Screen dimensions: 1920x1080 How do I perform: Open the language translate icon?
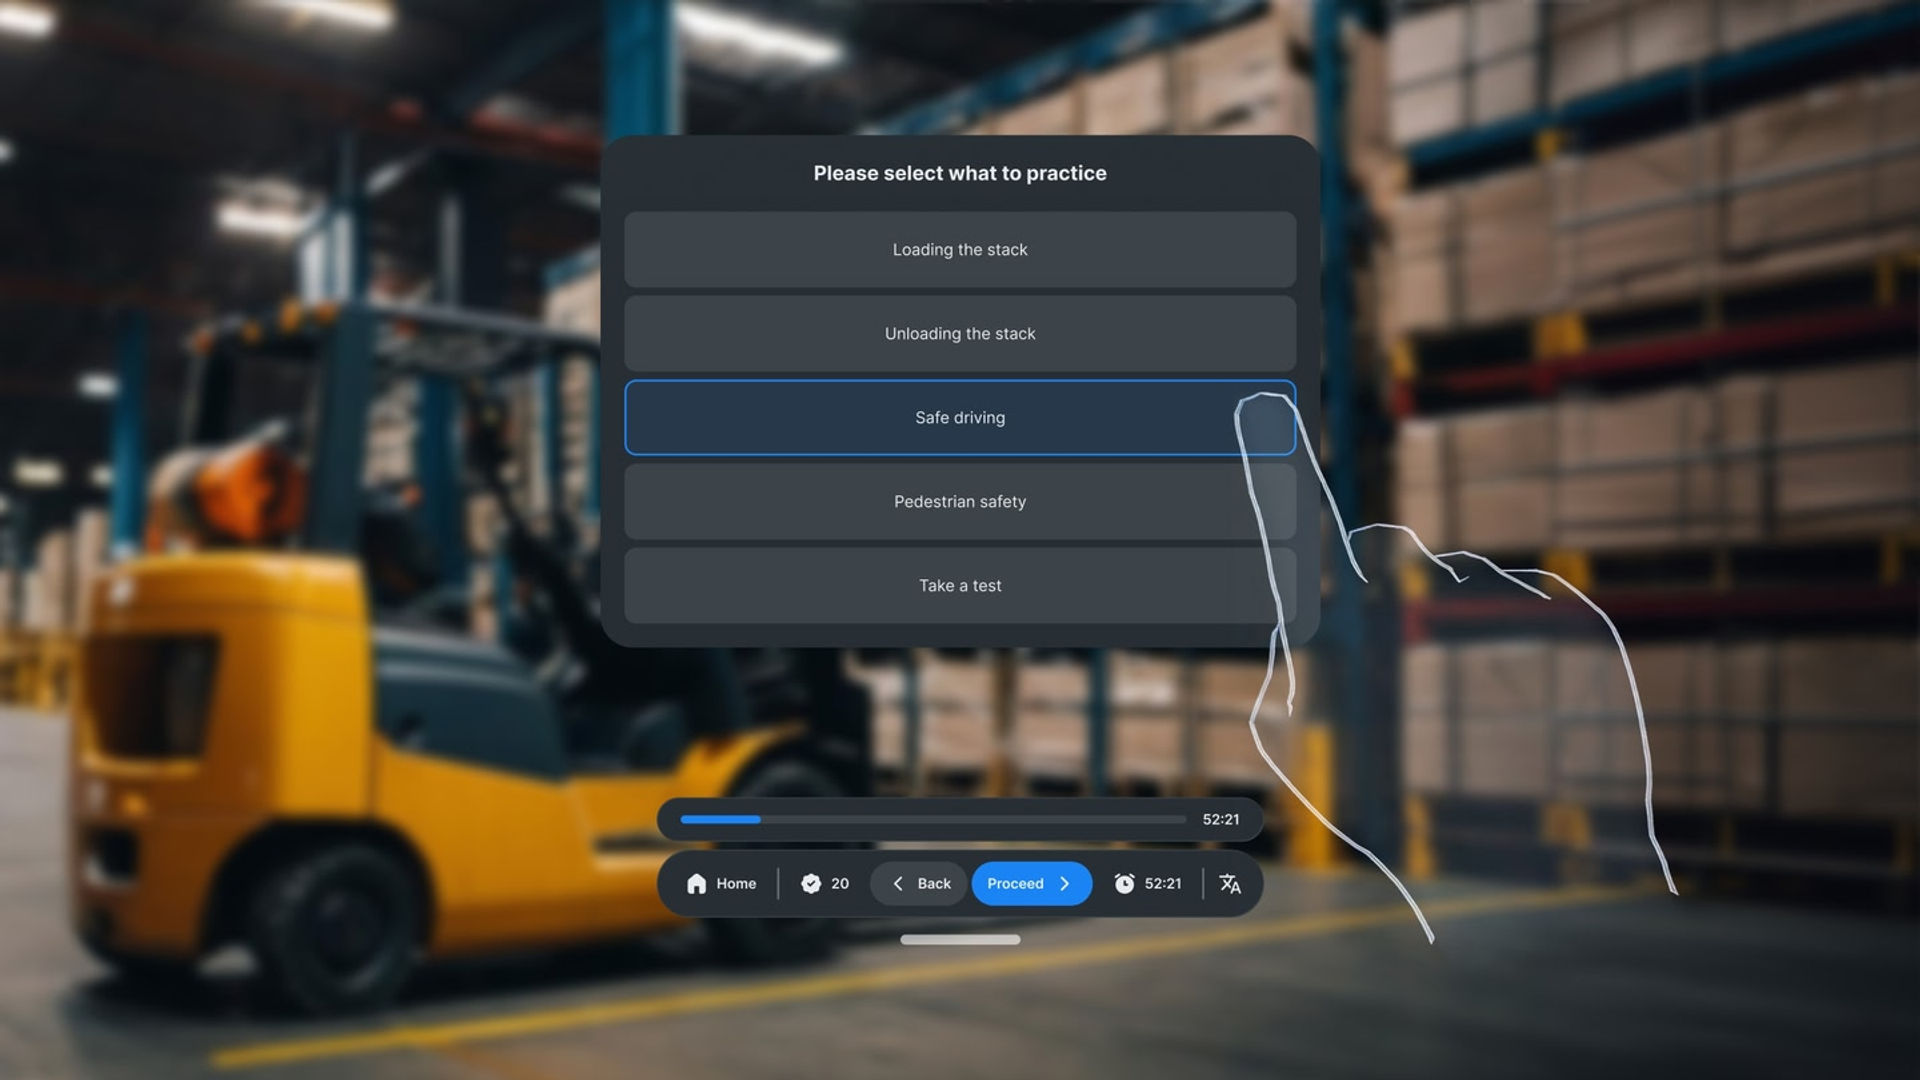point(1230,883)
